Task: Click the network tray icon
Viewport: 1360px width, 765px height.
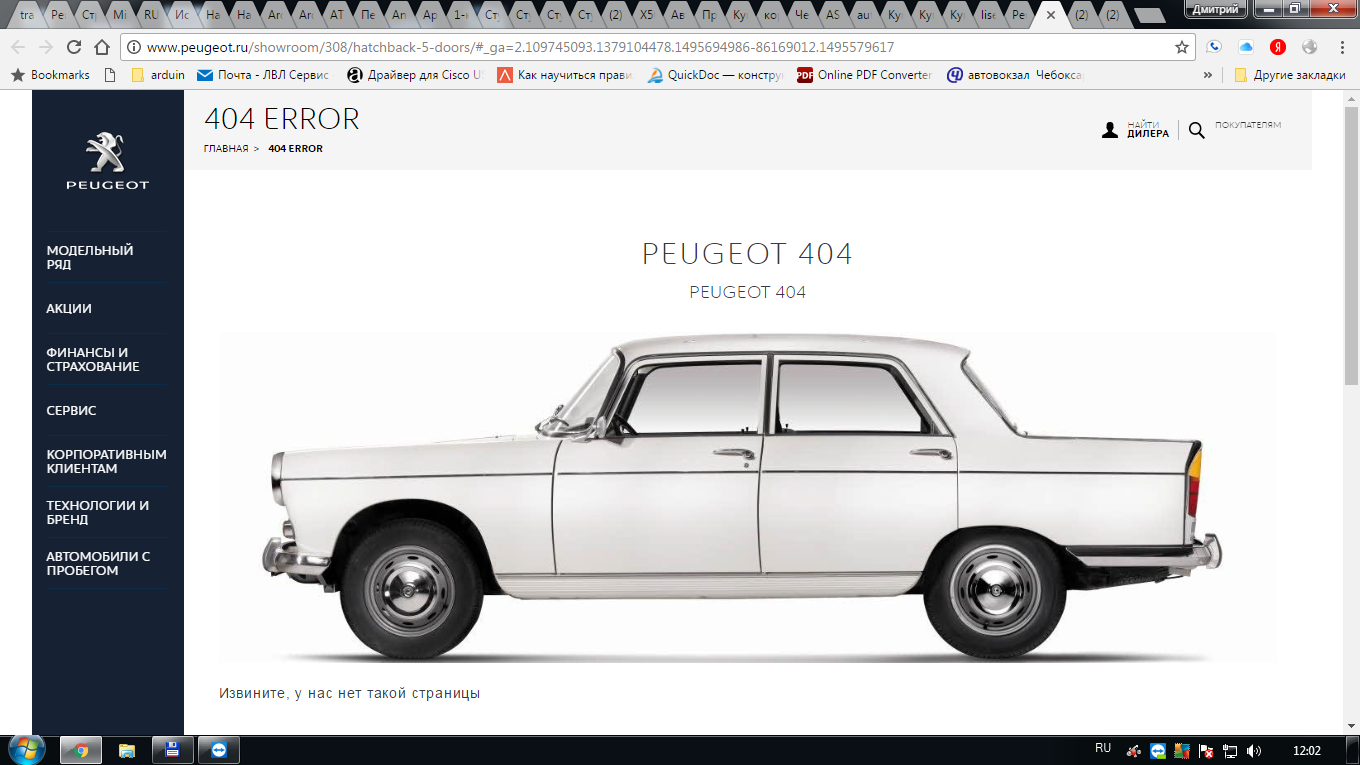Action: pyautogui.click(x=1231, y=750)
